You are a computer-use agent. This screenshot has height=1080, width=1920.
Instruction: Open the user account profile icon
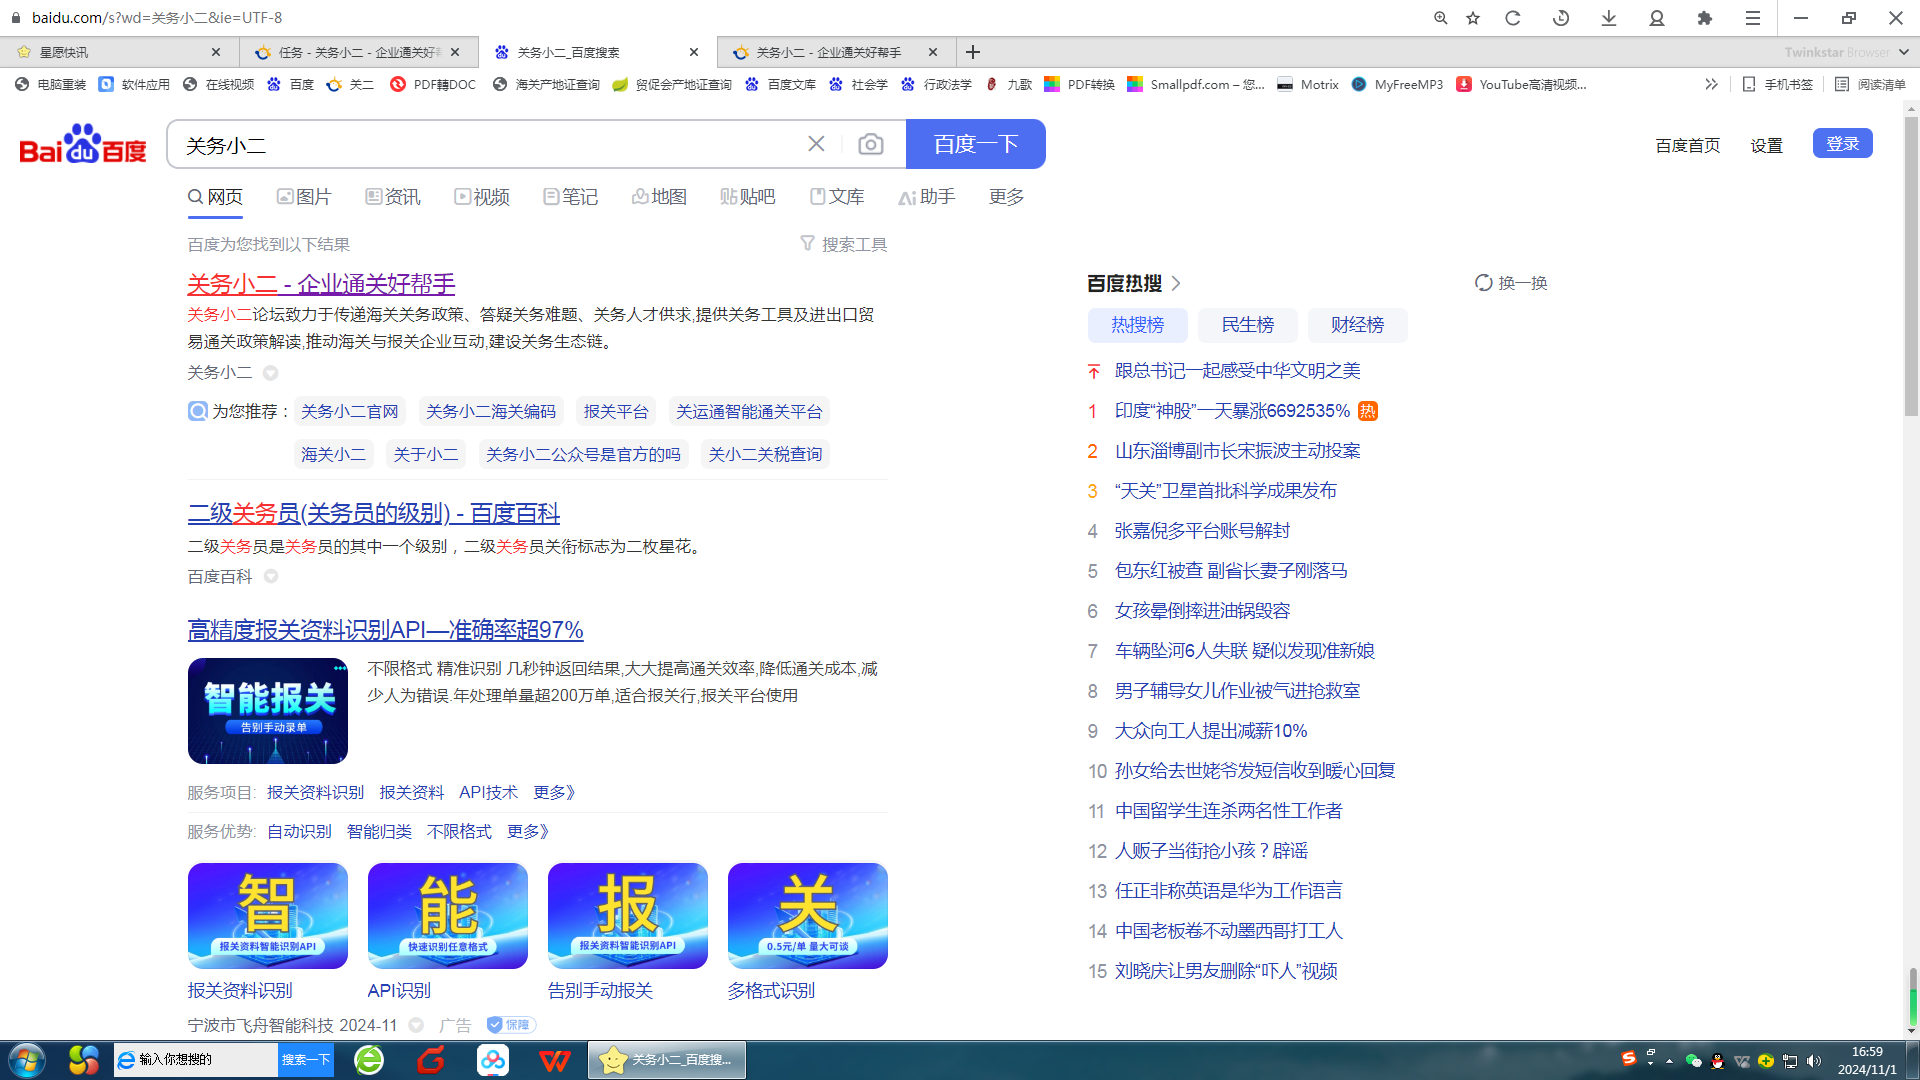(x=1657, y=18)
